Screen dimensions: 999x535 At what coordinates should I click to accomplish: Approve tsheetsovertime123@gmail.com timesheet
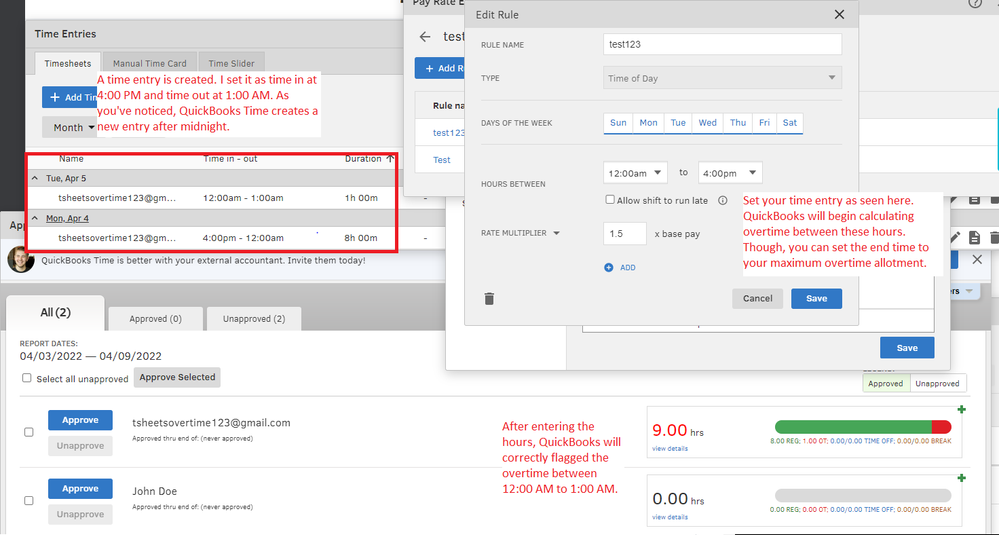click(80, 420)
